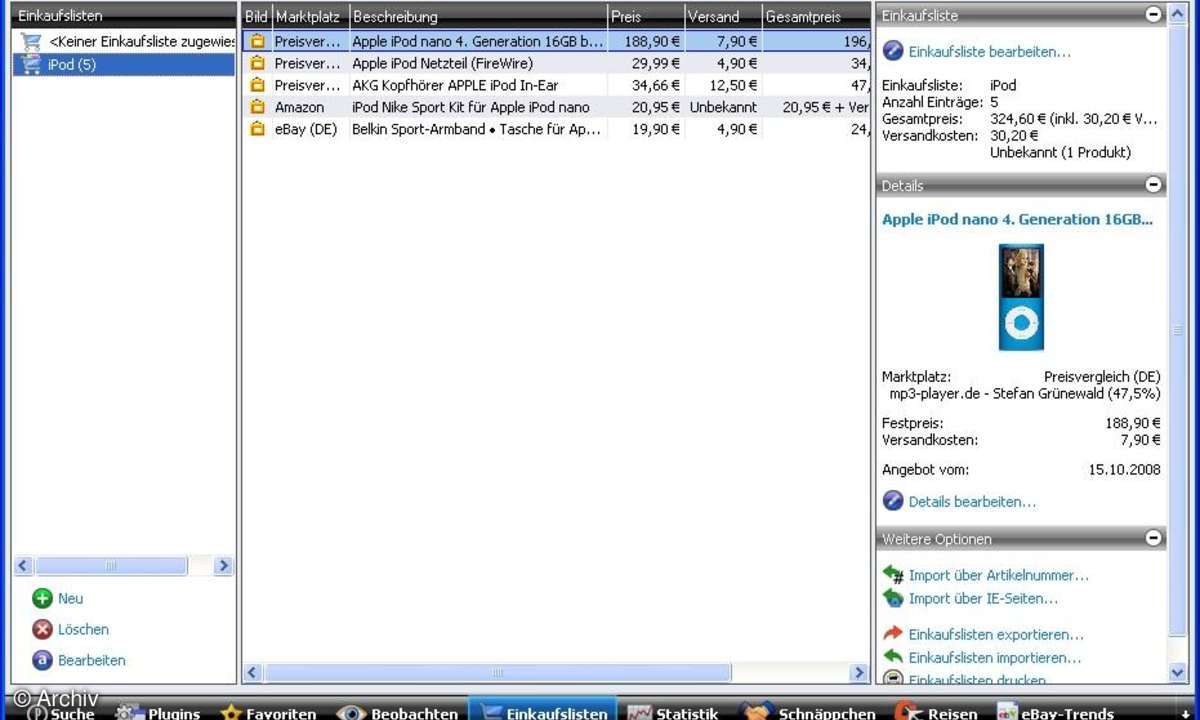The height and width of the screenshot is (720, 1200).
Task: Click the red Einkaufslisten exportieren arrow icon
Action: coord(893,634)
